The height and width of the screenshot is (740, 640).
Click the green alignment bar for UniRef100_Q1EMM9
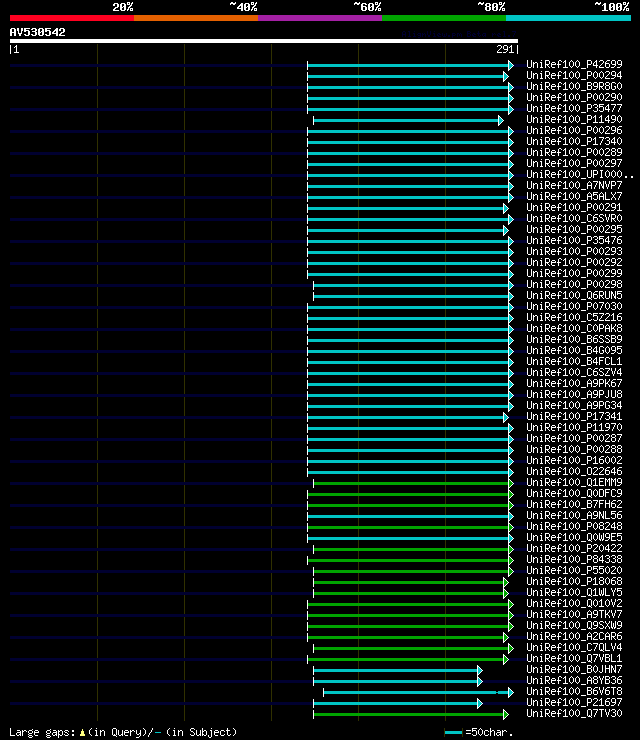tap(413, 483)
